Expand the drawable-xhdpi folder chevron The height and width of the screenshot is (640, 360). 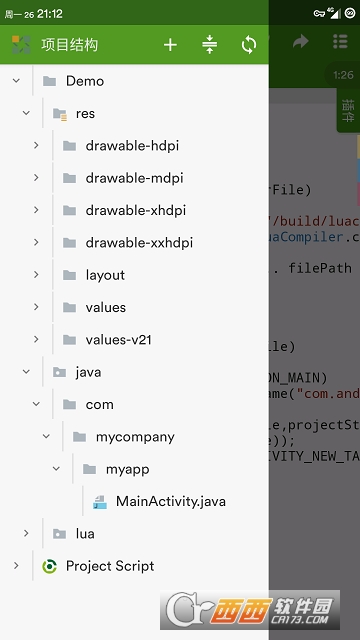coord(36,210)
